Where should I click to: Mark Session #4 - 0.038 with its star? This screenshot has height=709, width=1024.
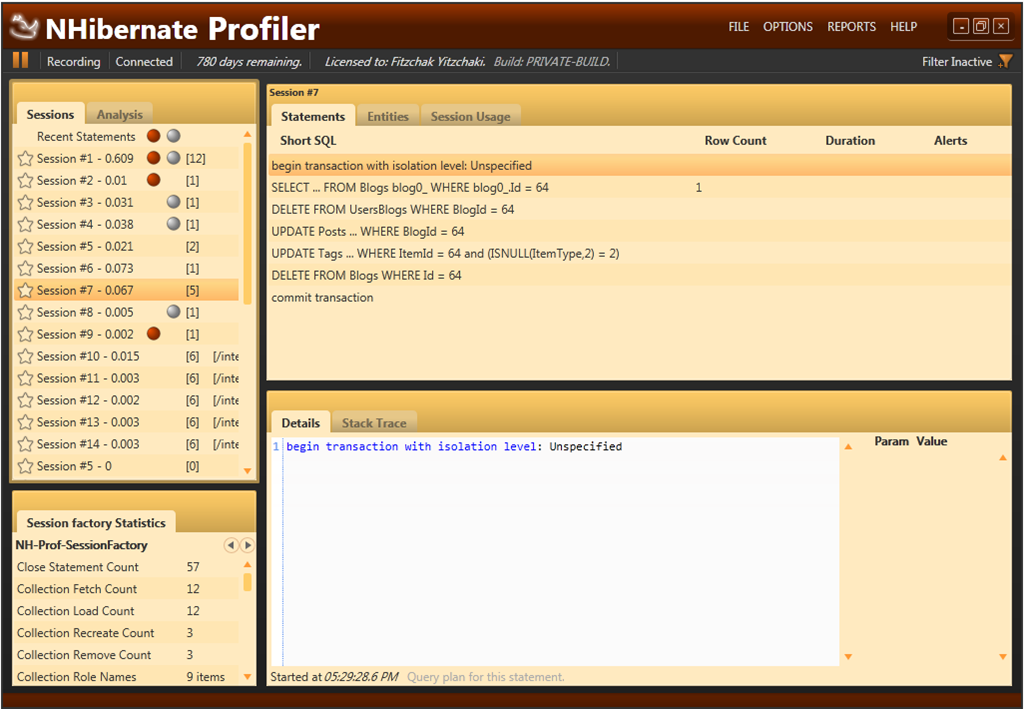point(25,225)
